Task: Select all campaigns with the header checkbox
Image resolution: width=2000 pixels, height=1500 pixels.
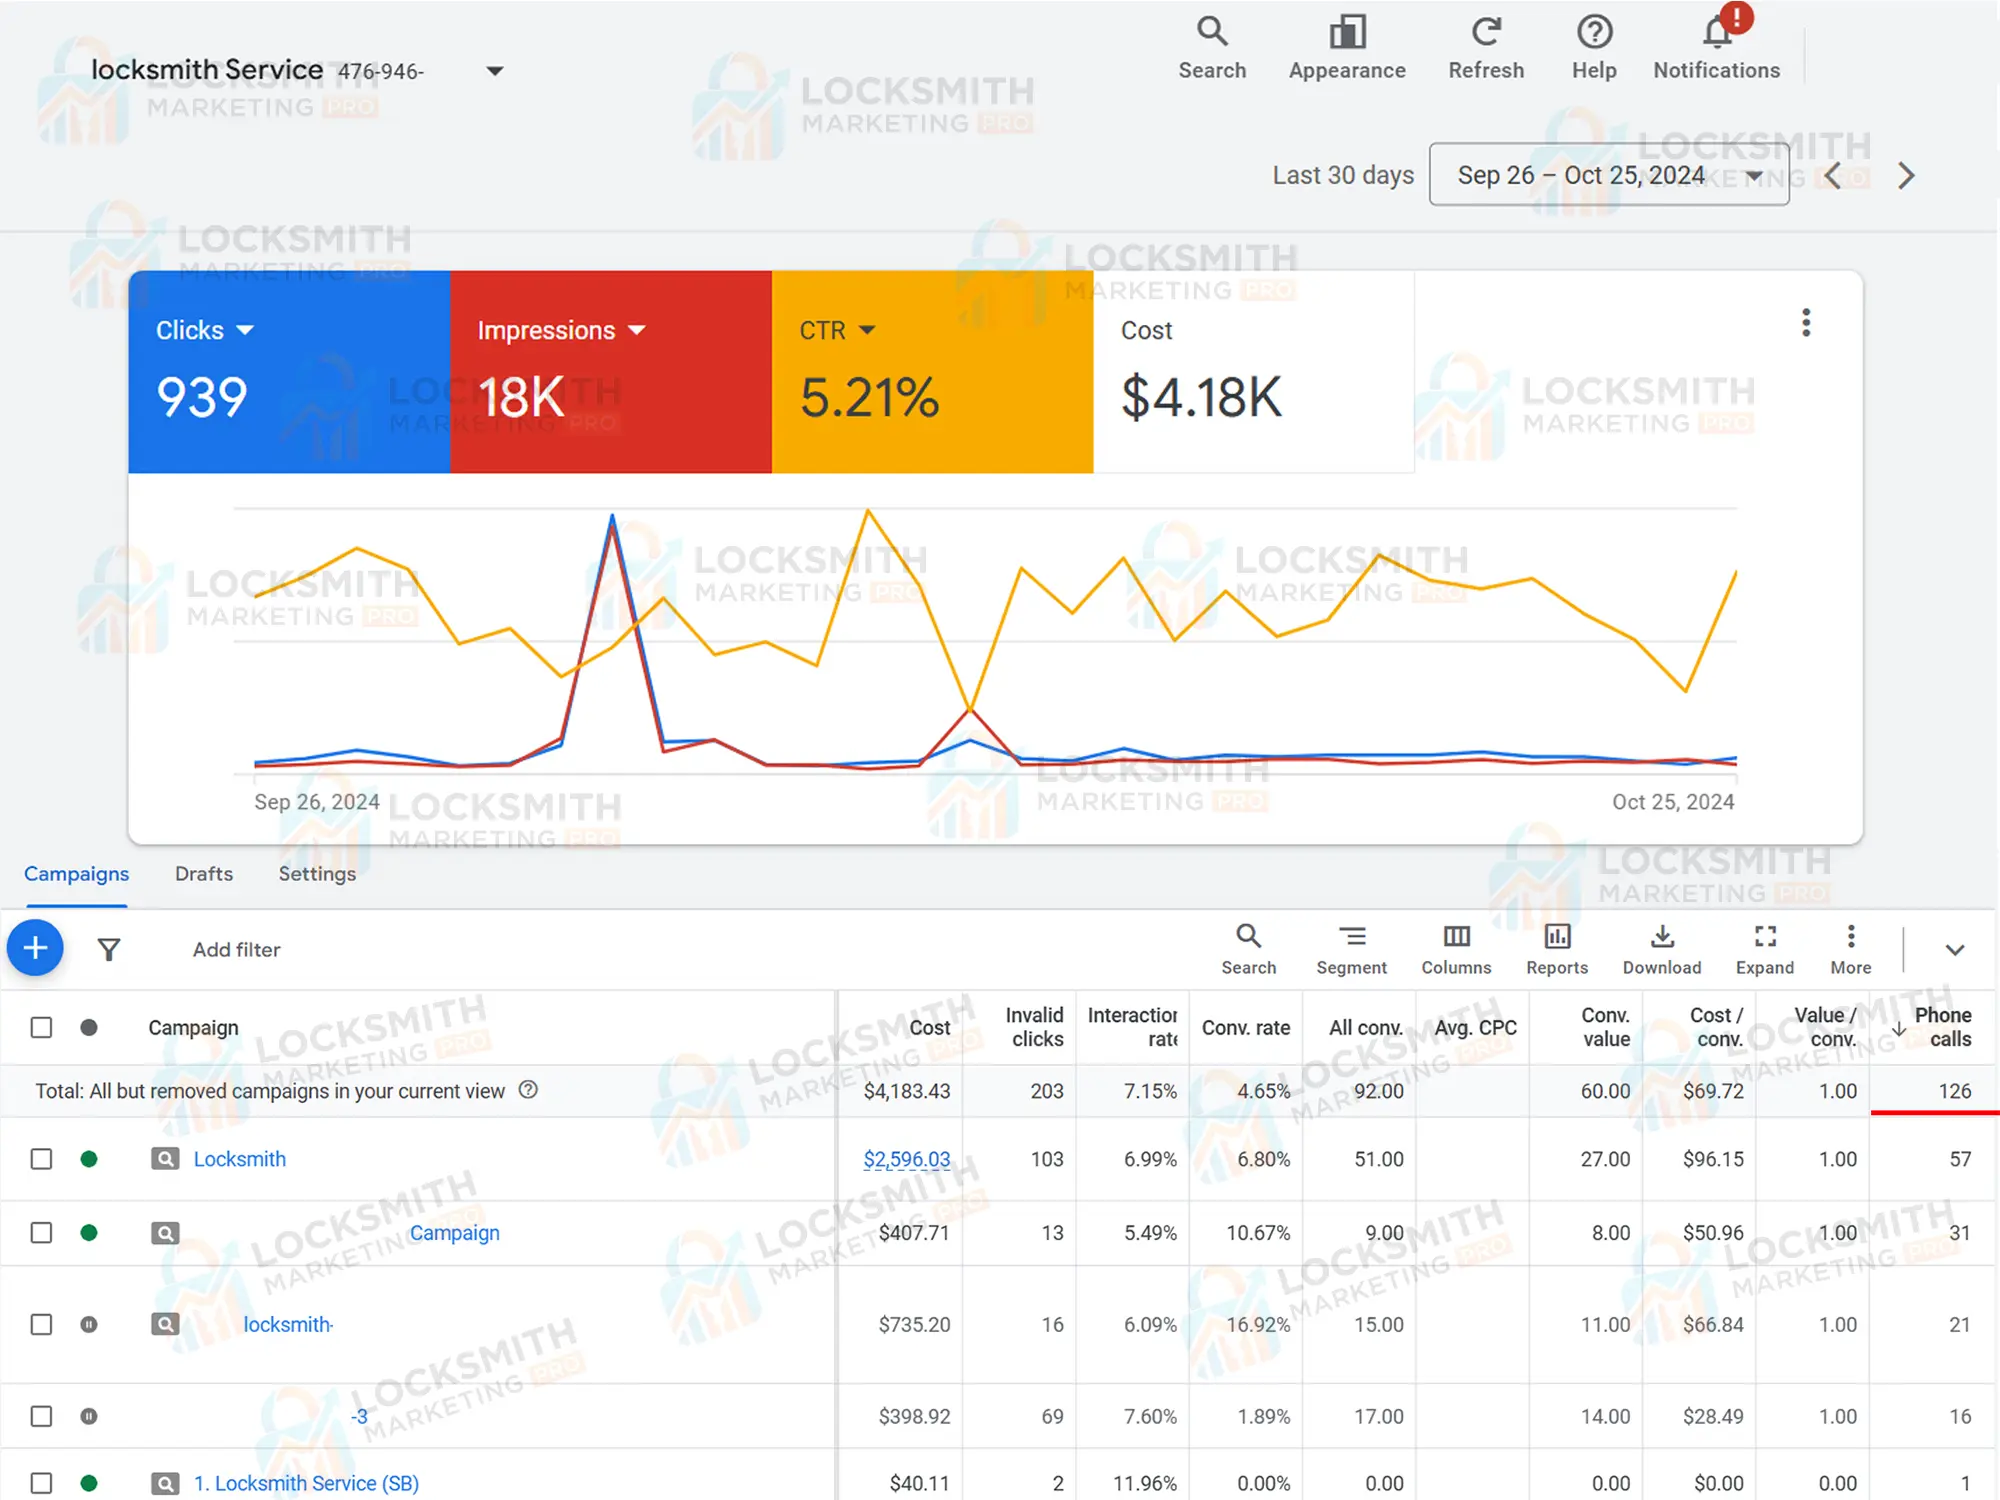Action: pyautogui.click(x=41, y=1027)
